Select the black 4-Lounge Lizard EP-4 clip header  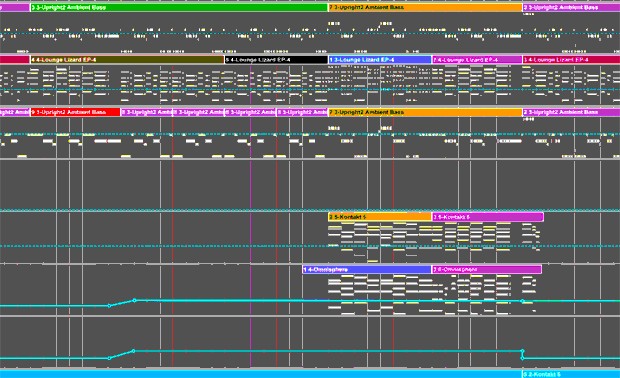coord(276,60)
